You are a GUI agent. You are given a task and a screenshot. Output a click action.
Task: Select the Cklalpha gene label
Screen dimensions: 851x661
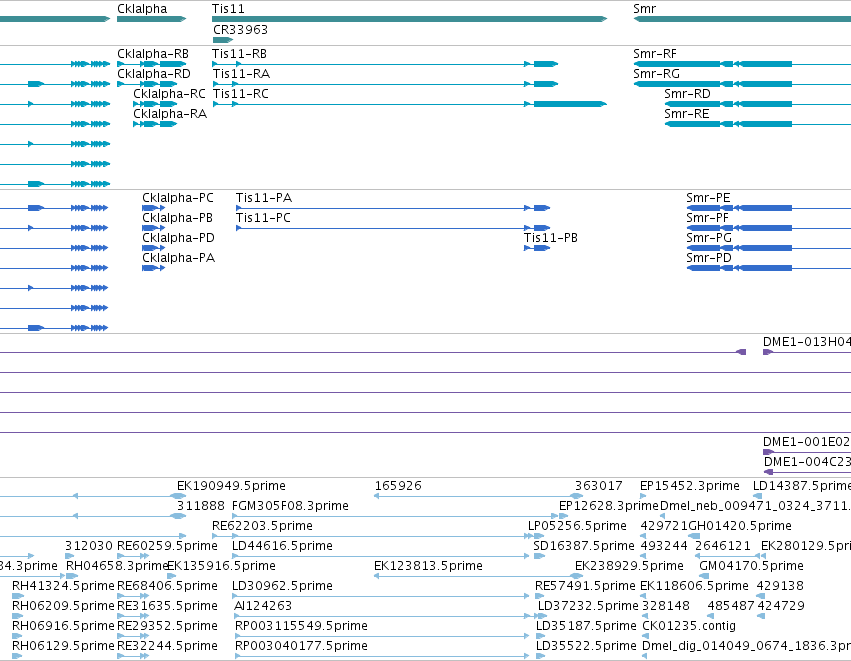tap(142, 9)
